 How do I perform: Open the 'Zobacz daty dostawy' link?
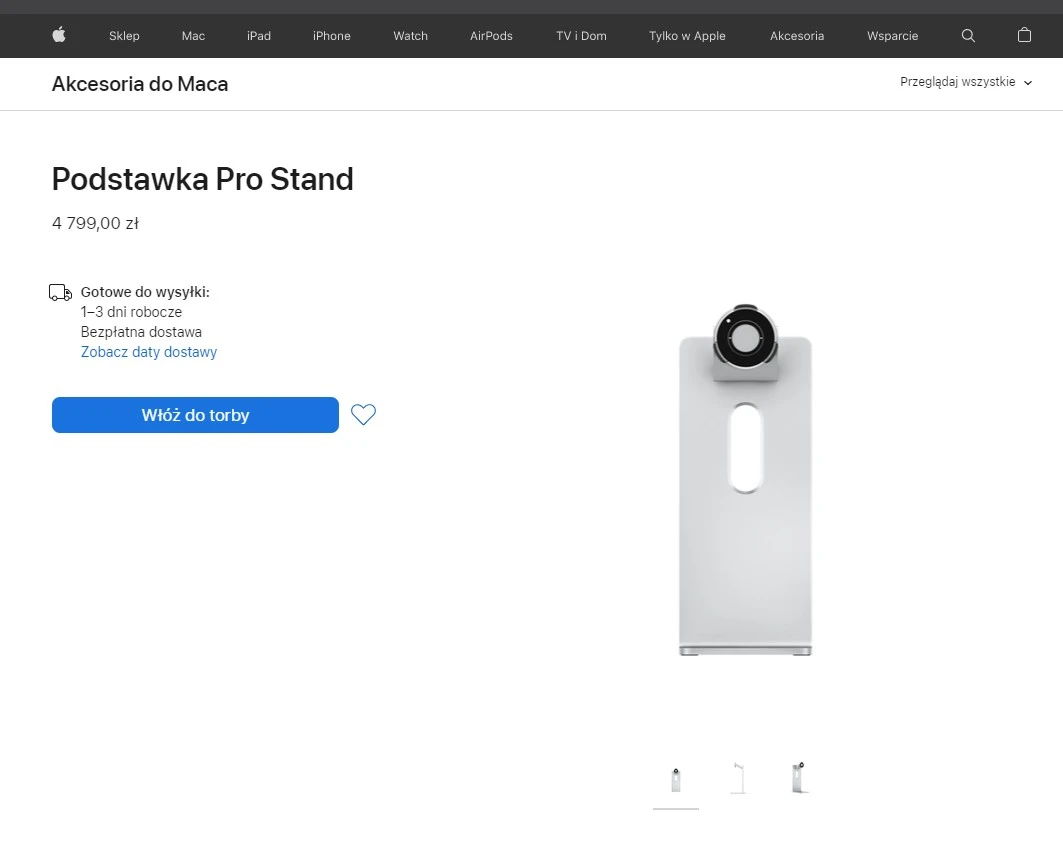(148, 351)
